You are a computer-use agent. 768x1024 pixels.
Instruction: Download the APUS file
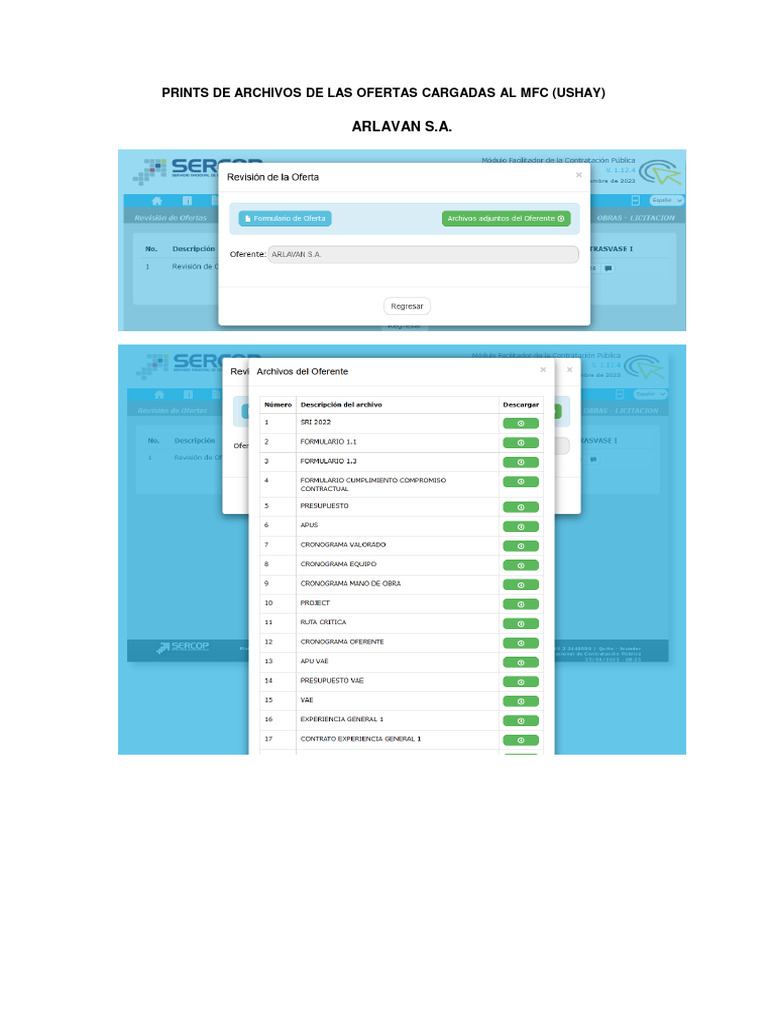[x=520, y=527]
